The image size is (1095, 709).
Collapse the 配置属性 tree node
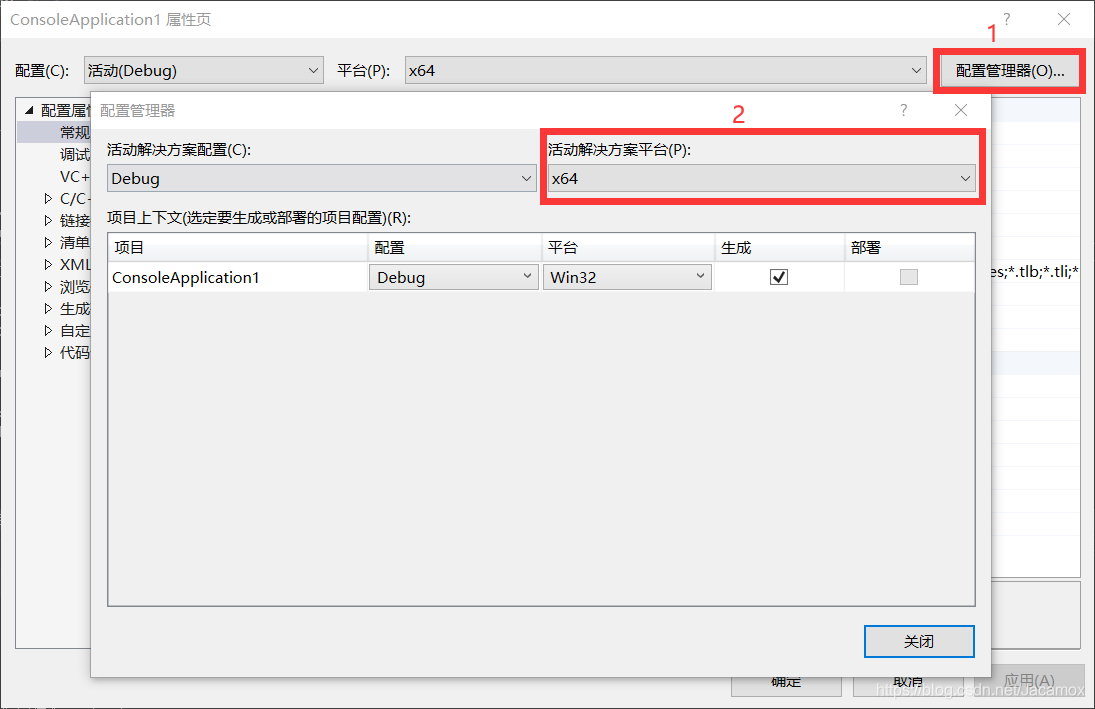click(x=29, y=110)
